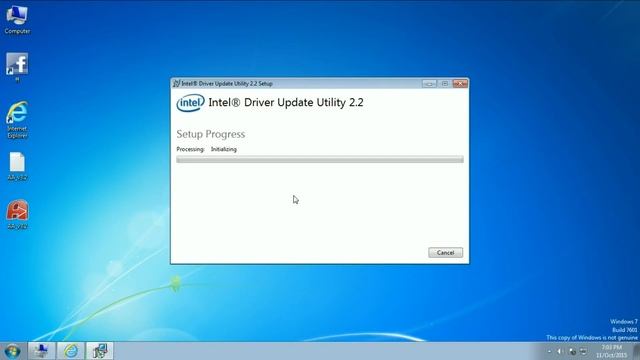Viewport: 640px width, 360px height.
Task: Click the 'Setup Progress' heading
Action: click(x=211, y=134)
